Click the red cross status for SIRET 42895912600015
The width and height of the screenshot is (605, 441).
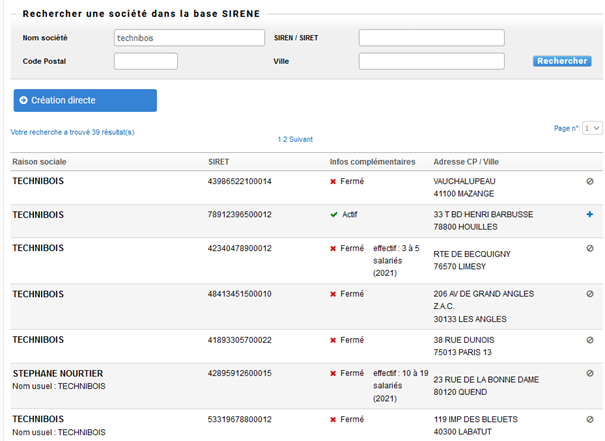[x=333, y=373]
